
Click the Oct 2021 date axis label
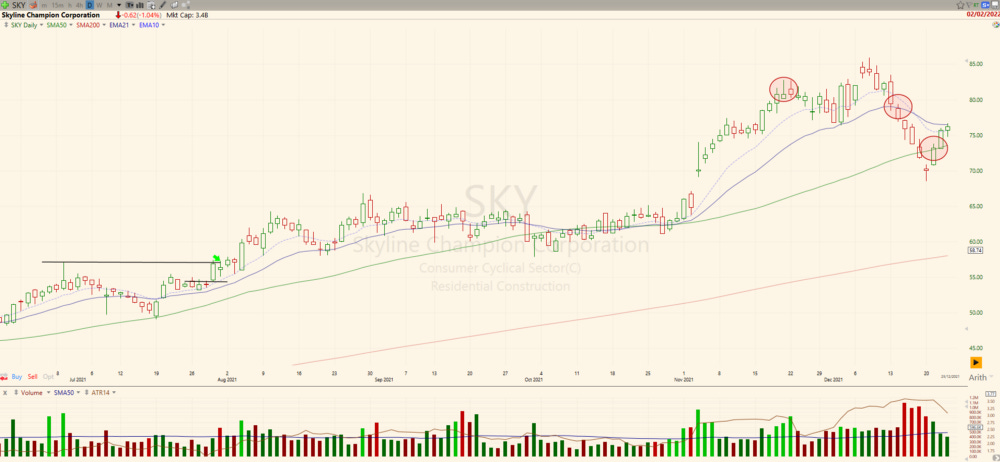(534, 380)
